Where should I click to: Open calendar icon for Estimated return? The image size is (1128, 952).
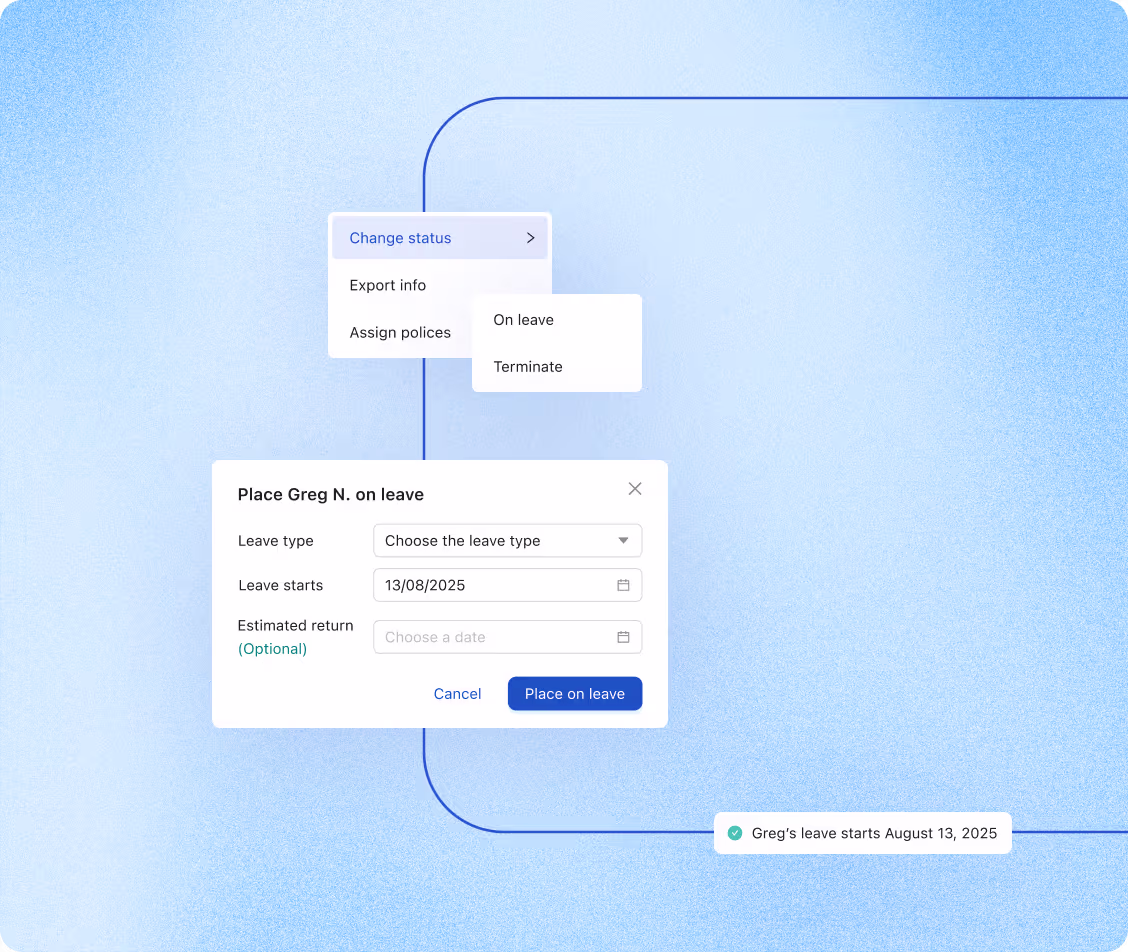[623, 638]
